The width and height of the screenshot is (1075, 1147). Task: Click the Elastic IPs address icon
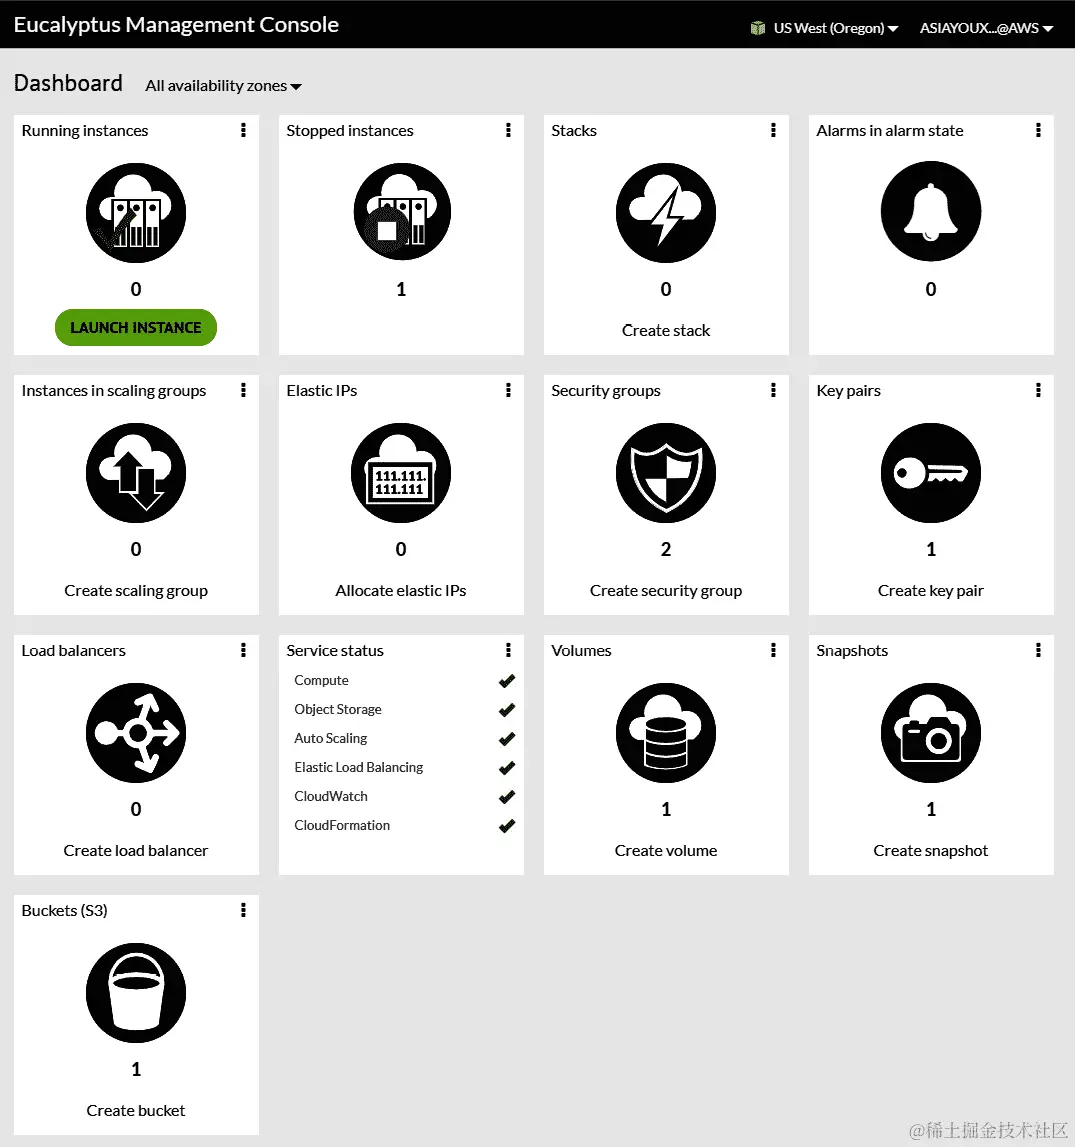[x=401, y=473]
